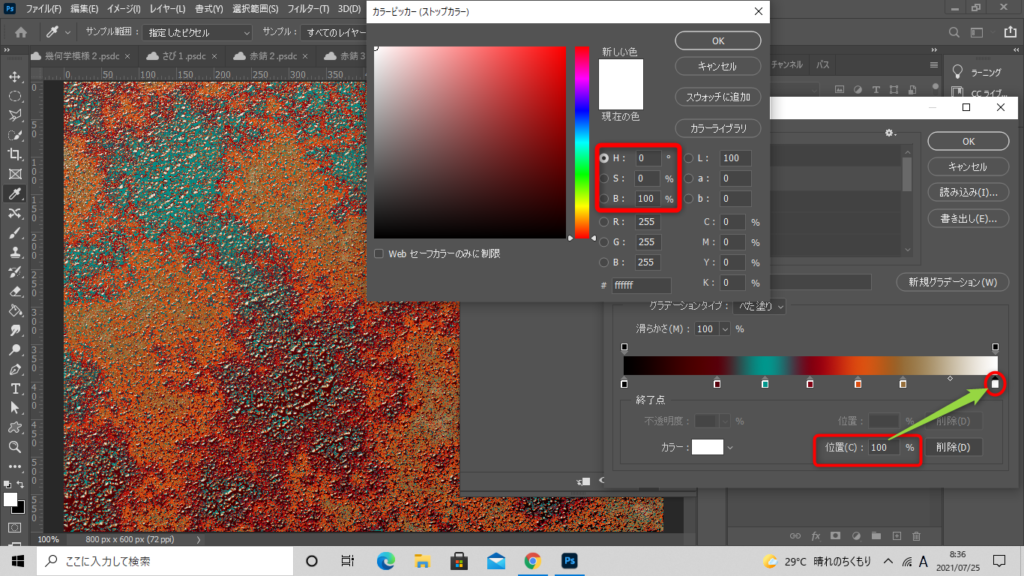Select the Custom Shape tool
The height and width of the screenshot is (576, 1024).
[14, 428]
